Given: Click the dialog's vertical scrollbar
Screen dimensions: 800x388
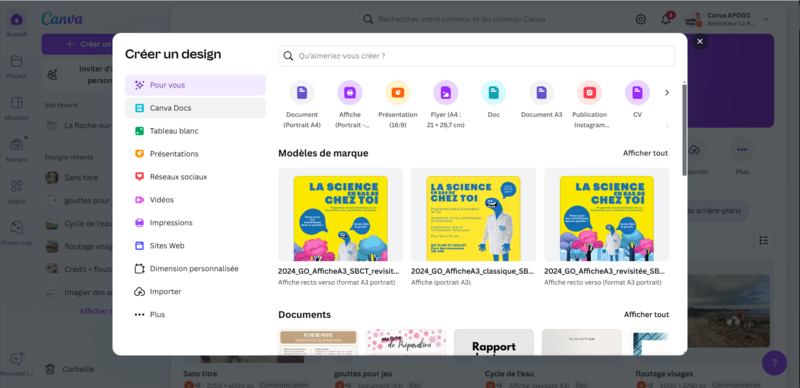Looking at the screenshot, I should click(x=684, y=130).
